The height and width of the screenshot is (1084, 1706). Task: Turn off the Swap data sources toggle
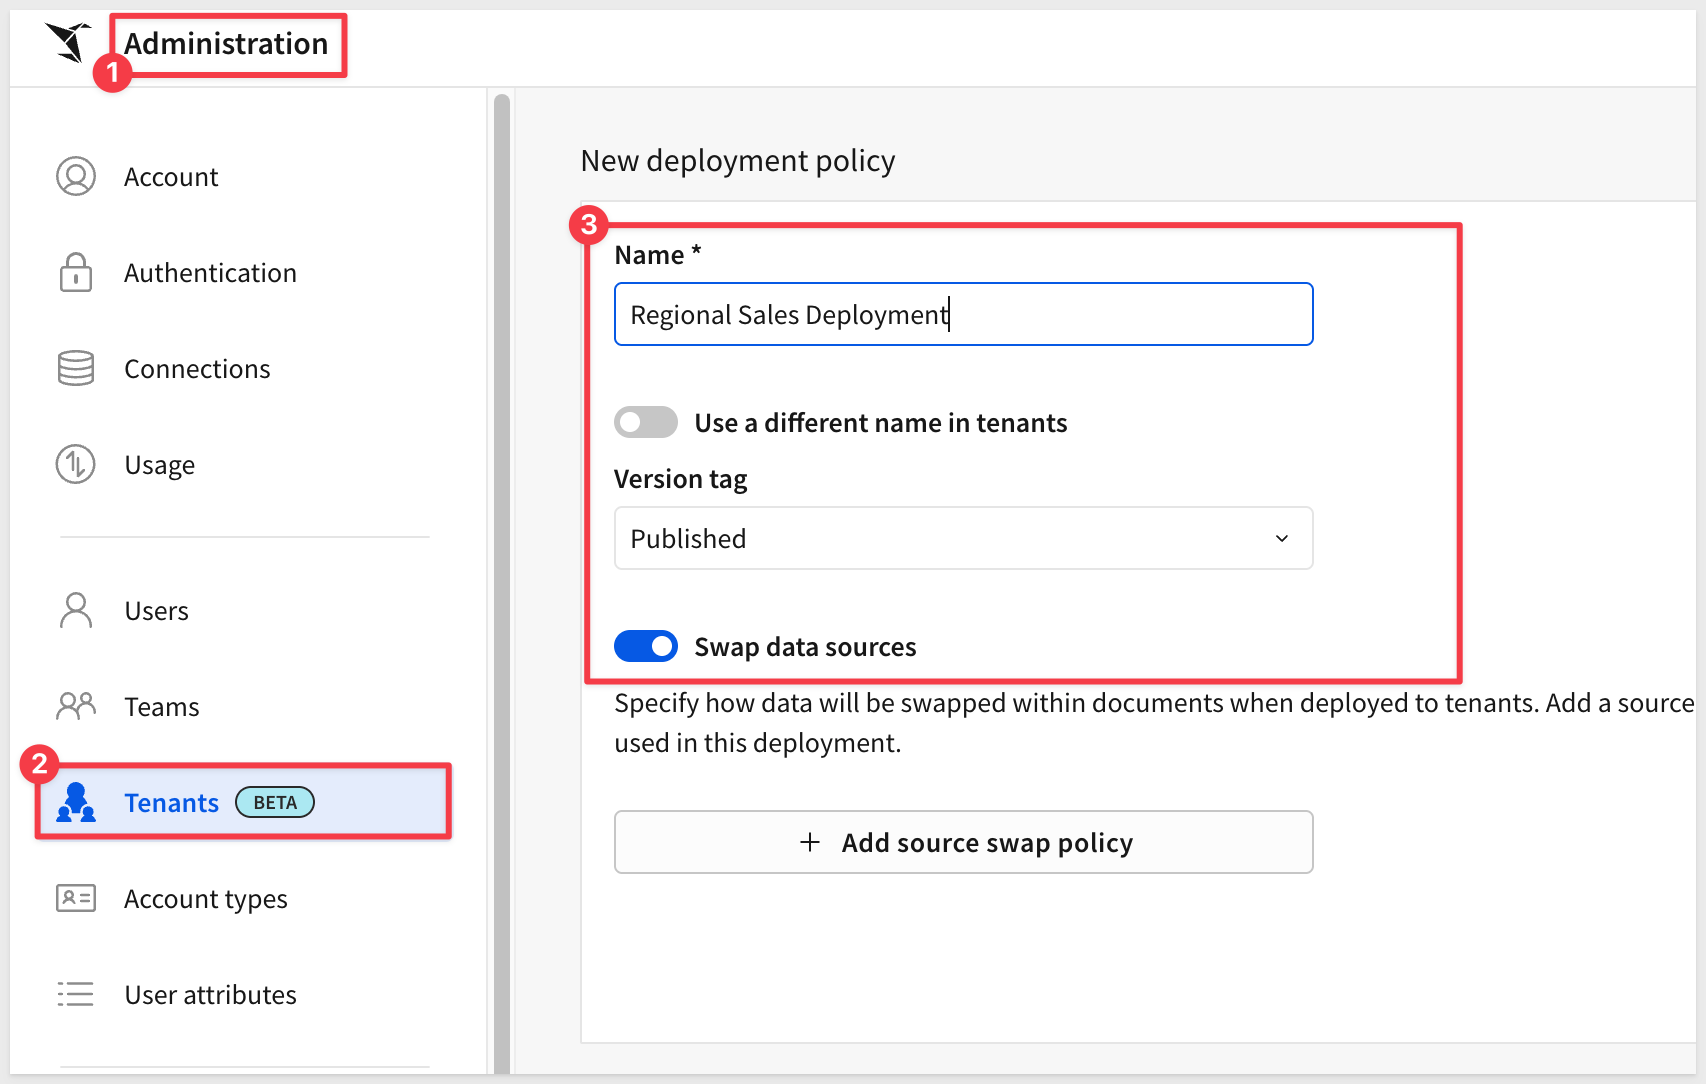(x=646, y=647)
